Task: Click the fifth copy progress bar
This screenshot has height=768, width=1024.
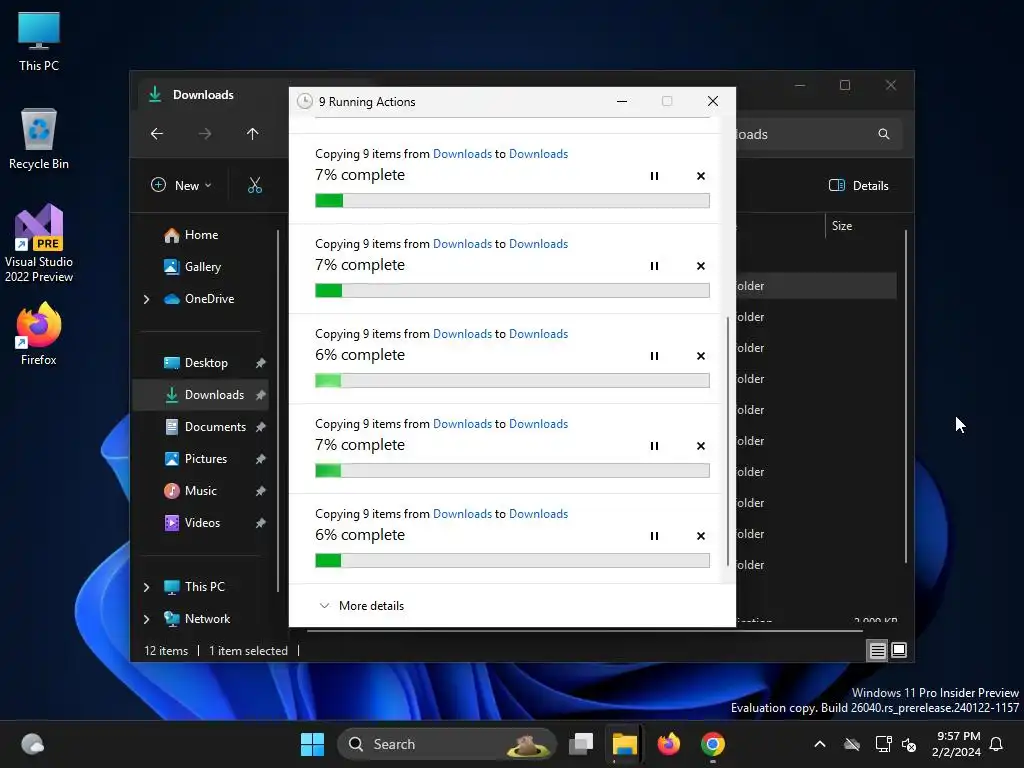Action: coord(512,560)
